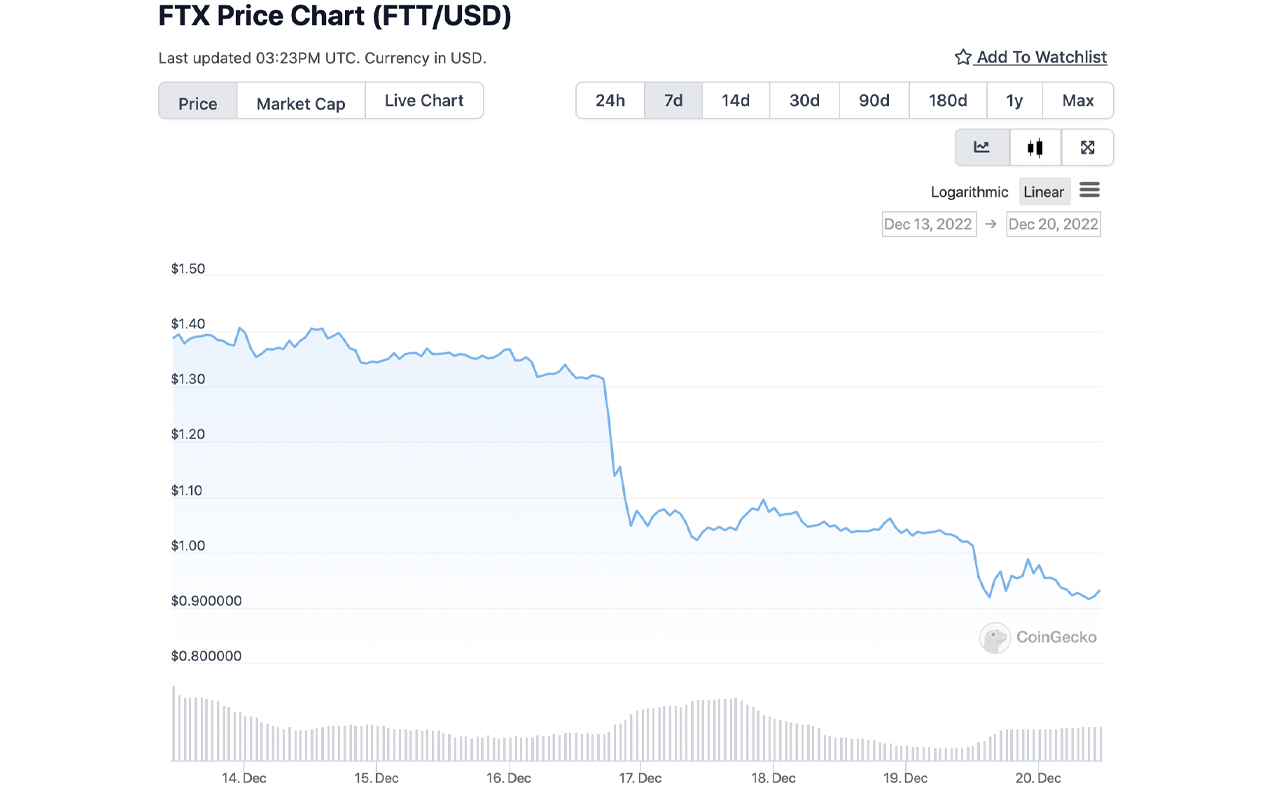The width and height of the screenshot is (1280, 800).
Task: Click the Add To Watchlist link
Action: pyautogui.click(x=1041, y=57)
